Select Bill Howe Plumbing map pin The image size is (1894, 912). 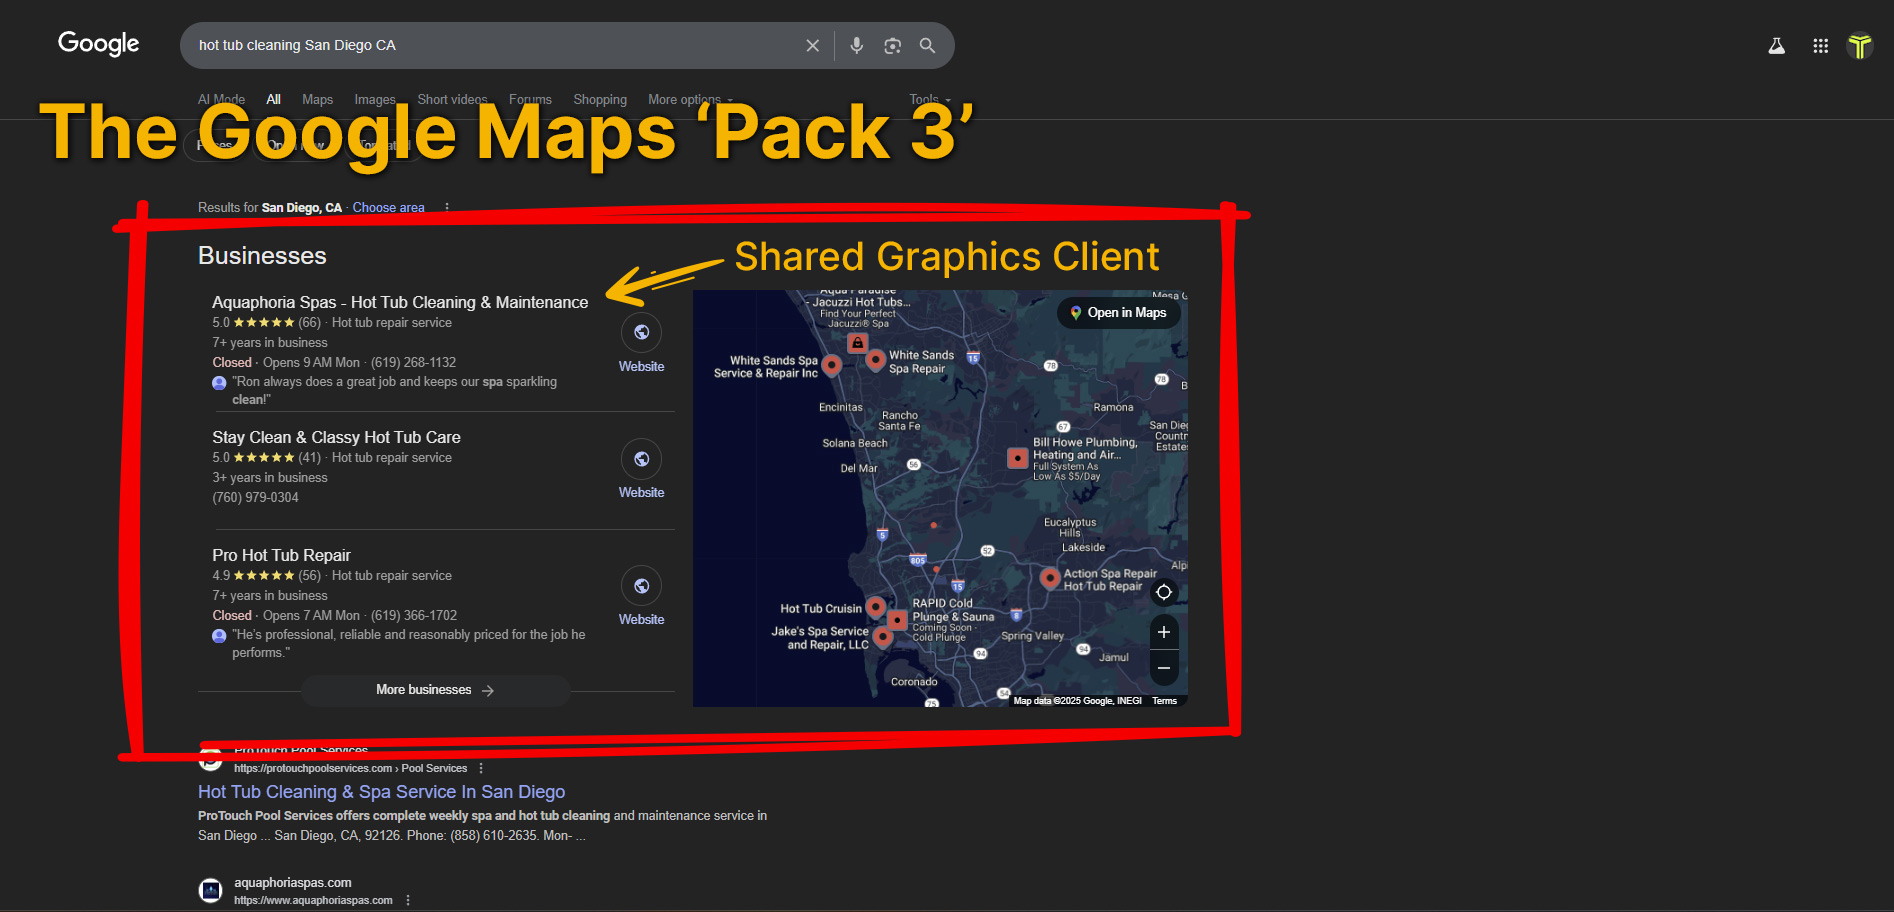tap(1017, 458)
